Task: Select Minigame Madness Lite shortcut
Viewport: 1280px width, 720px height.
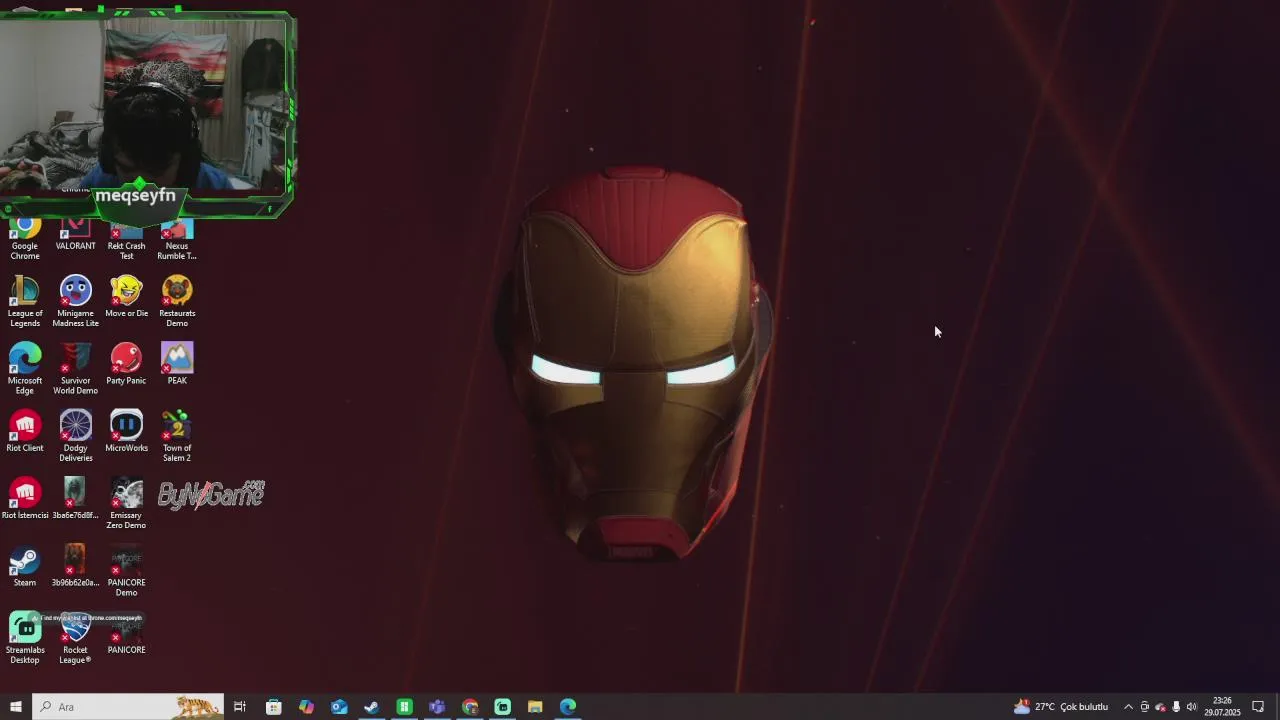Action: tap(76, 302)
